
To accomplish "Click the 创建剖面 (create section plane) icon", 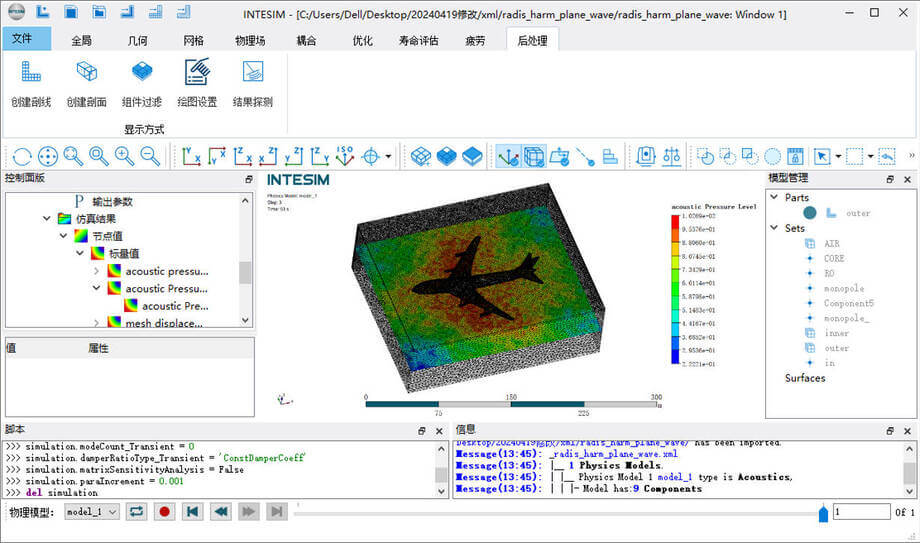I will pyautogui.click(x=86, y=74).
